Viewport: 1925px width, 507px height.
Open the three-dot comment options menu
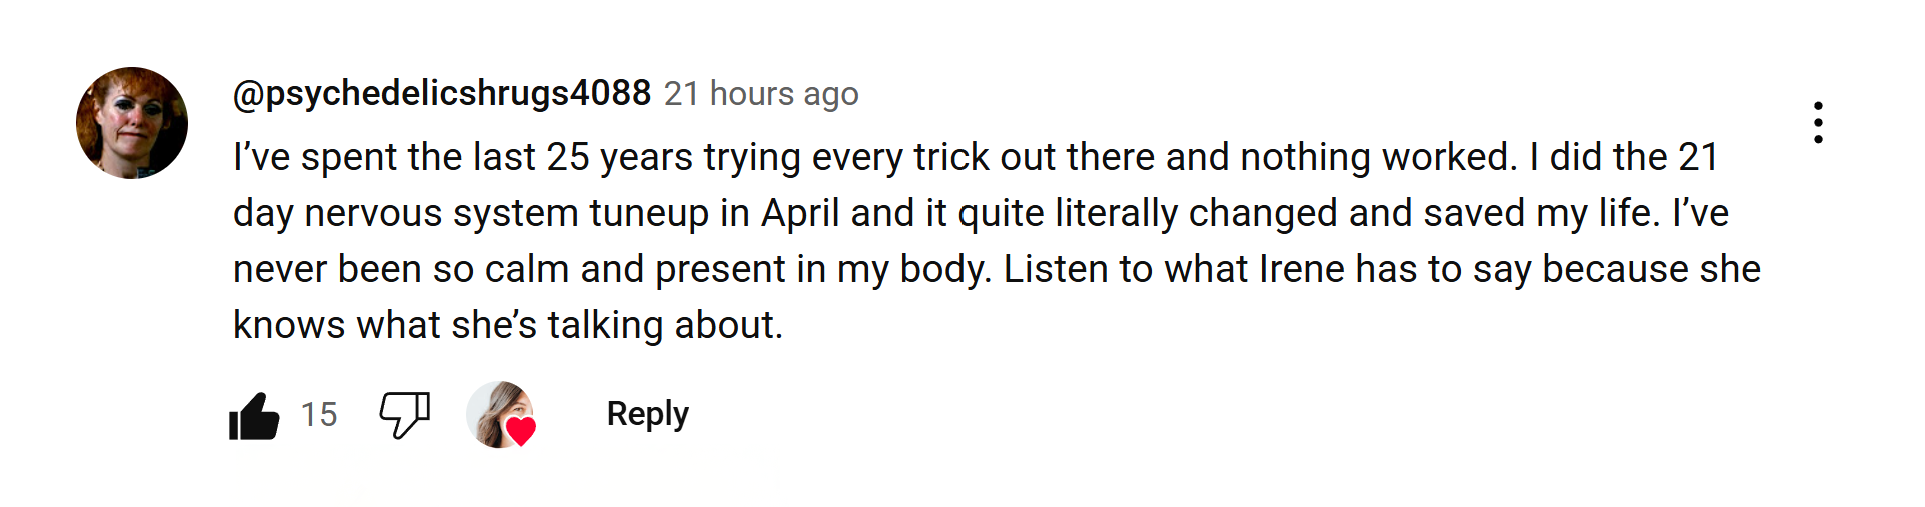[x=1818, y=122]
